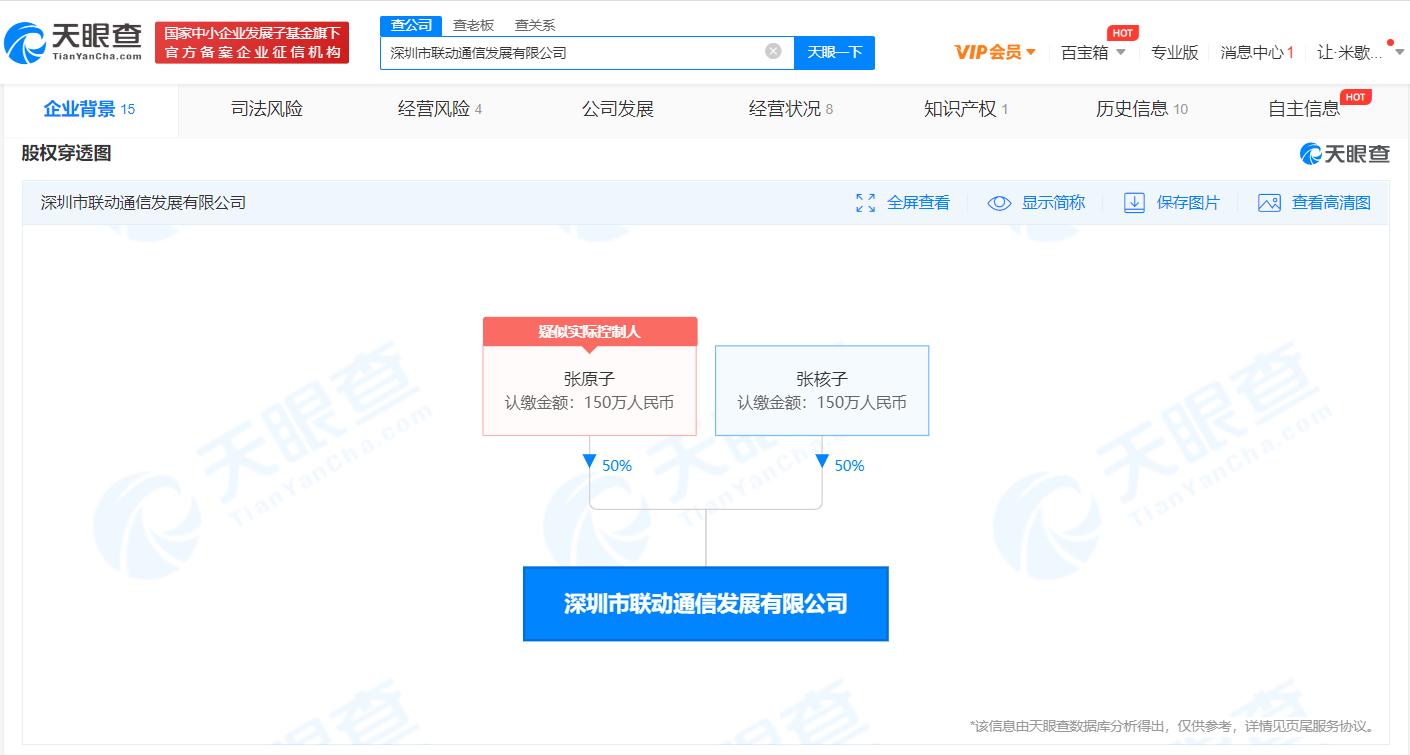This screenshot has height=755, width=1410.
Task: Switch to the 查关系 search tab
Action: (535, 25)
